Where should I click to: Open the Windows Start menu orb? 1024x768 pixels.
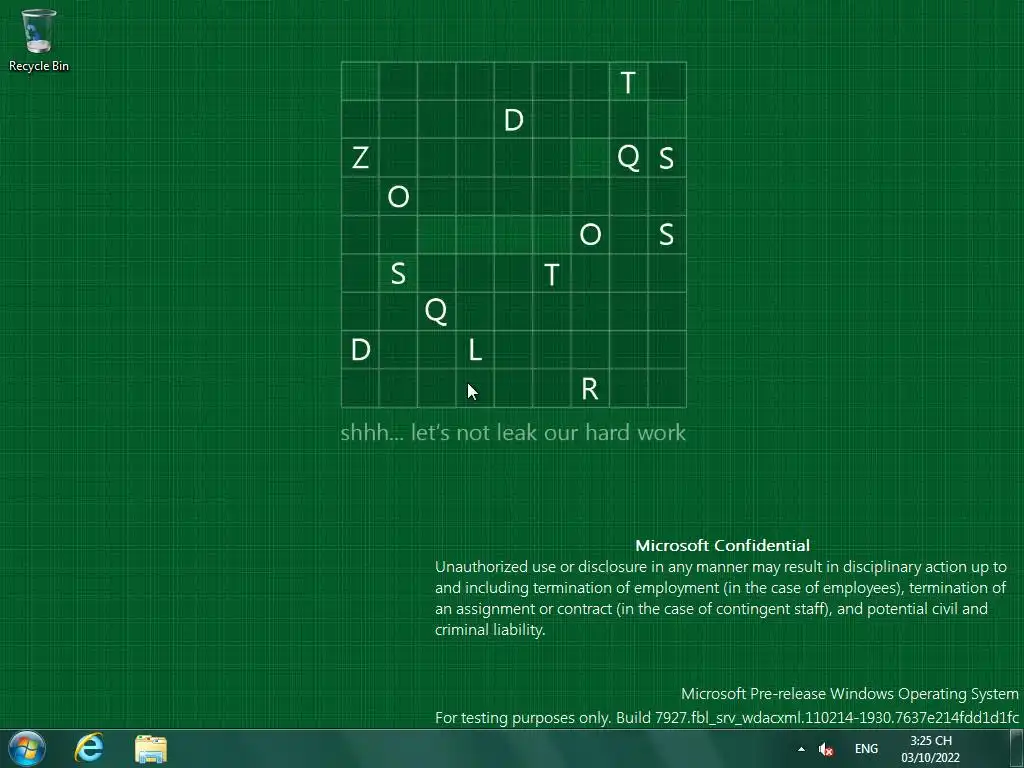coord(27,748)
